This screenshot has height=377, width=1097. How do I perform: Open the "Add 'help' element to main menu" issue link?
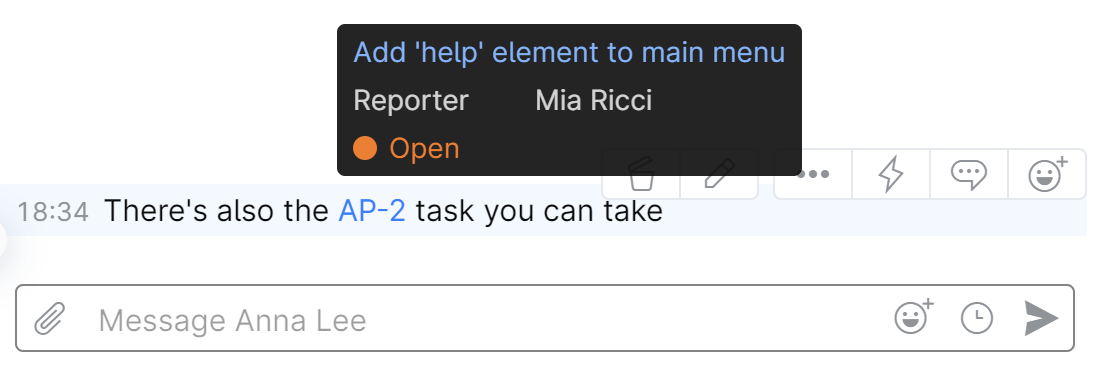click(569, 53)
